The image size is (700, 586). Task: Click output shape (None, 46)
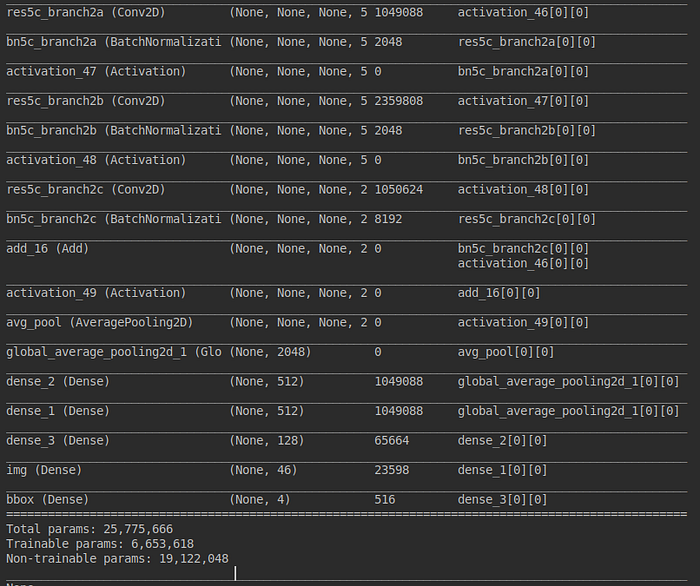pyautogui.click(x=263, y=470)
